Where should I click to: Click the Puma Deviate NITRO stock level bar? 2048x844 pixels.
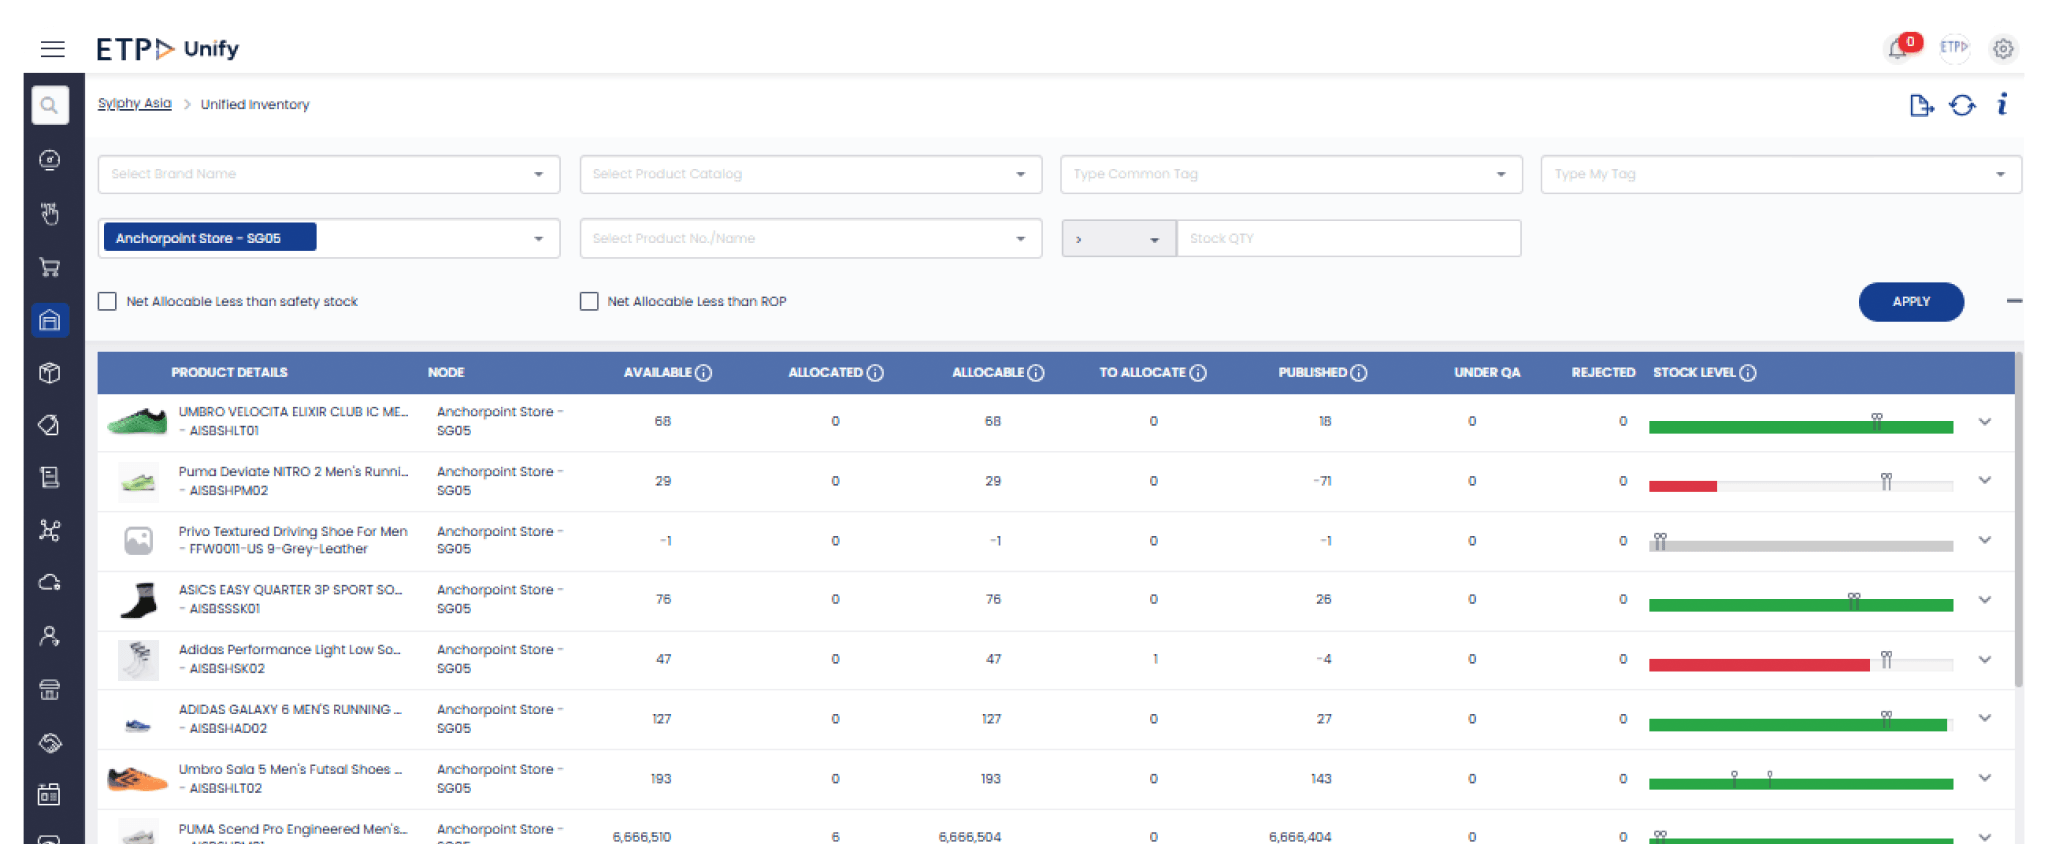click(x=1800, y=486)
